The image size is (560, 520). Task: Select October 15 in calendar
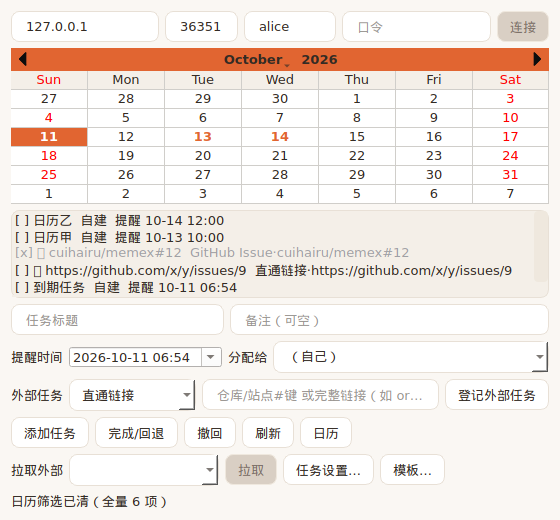pos(357,137)
